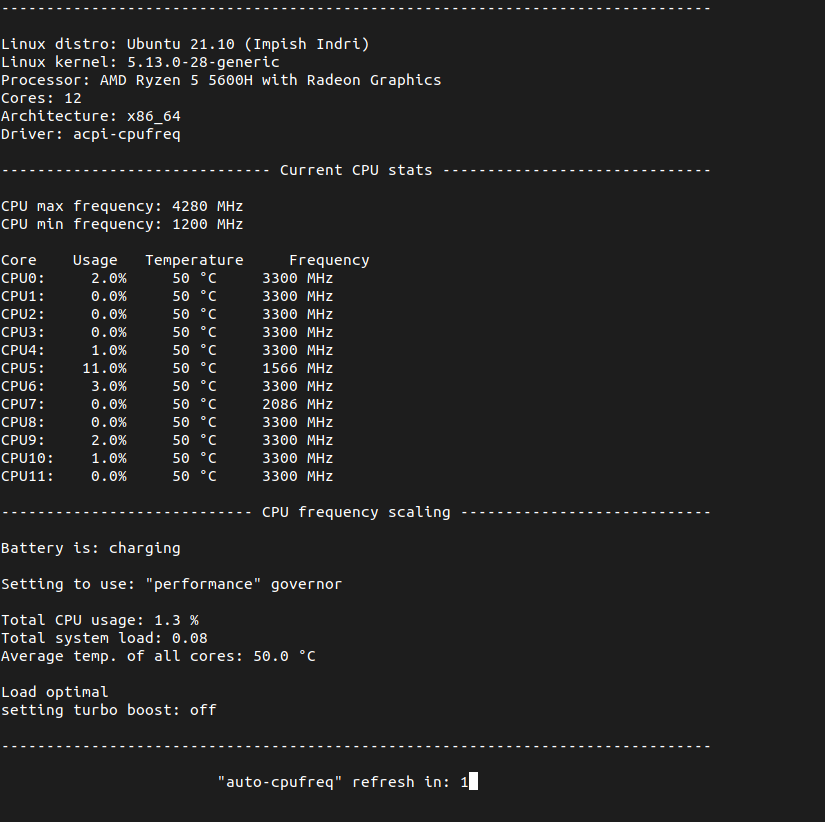Click the CPU min frequency 1200 MHz line
The width and height of the screenshot is (825, 822).
point(122,224)
